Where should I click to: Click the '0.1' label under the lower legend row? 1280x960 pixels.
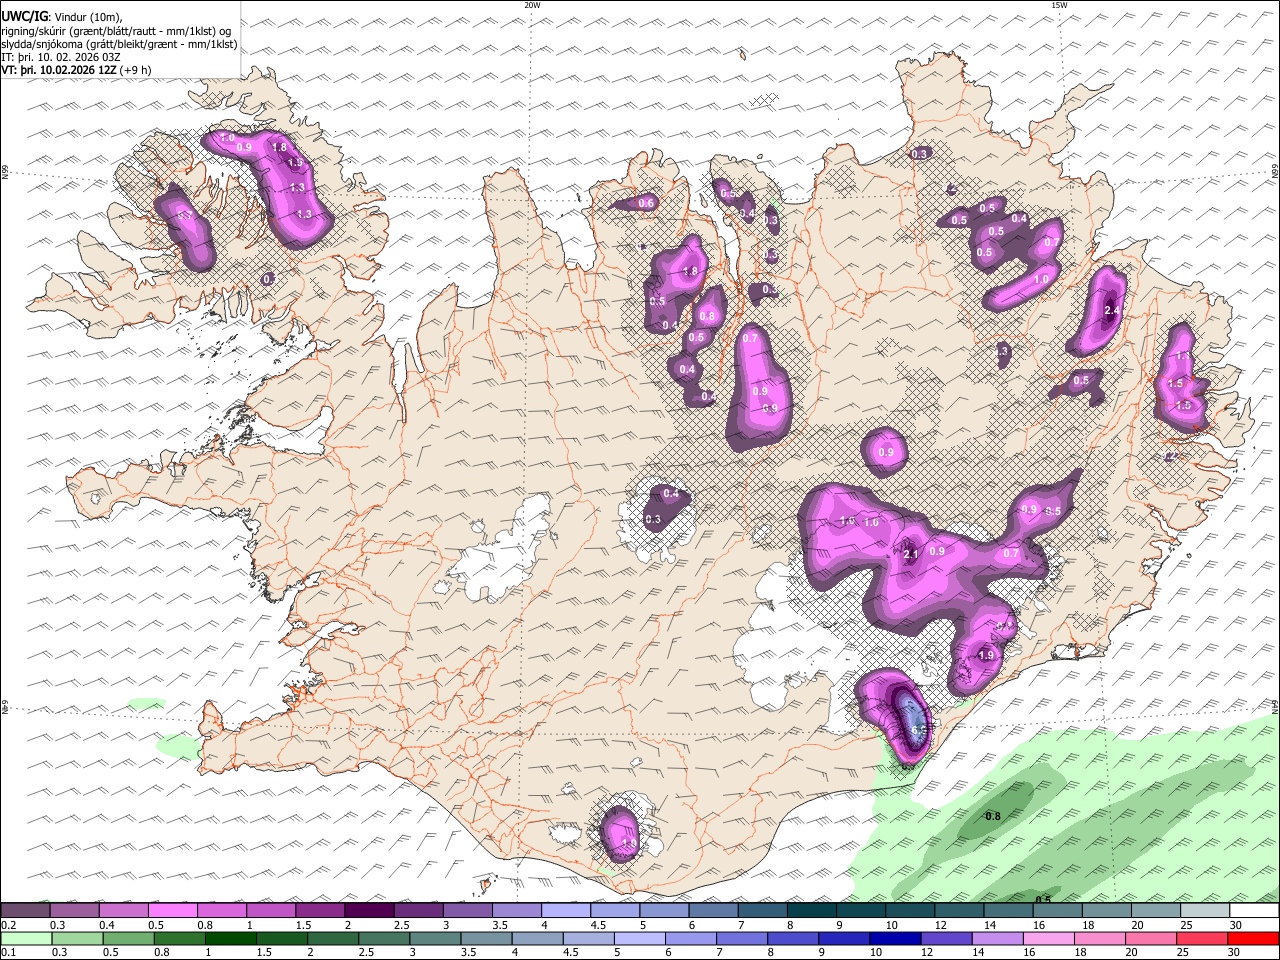pos(7,952)
